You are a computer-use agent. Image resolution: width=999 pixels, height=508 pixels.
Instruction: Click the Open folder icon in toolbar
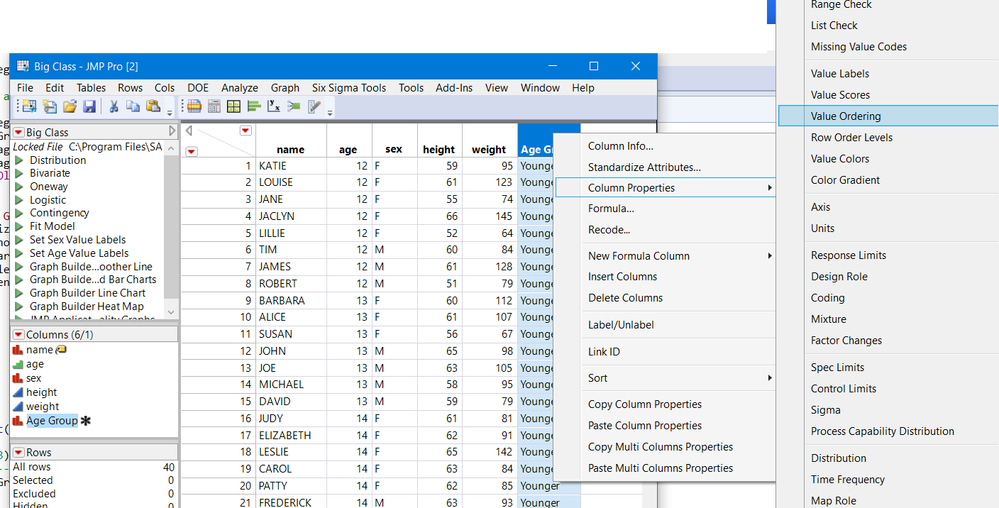tap(69, 107)
